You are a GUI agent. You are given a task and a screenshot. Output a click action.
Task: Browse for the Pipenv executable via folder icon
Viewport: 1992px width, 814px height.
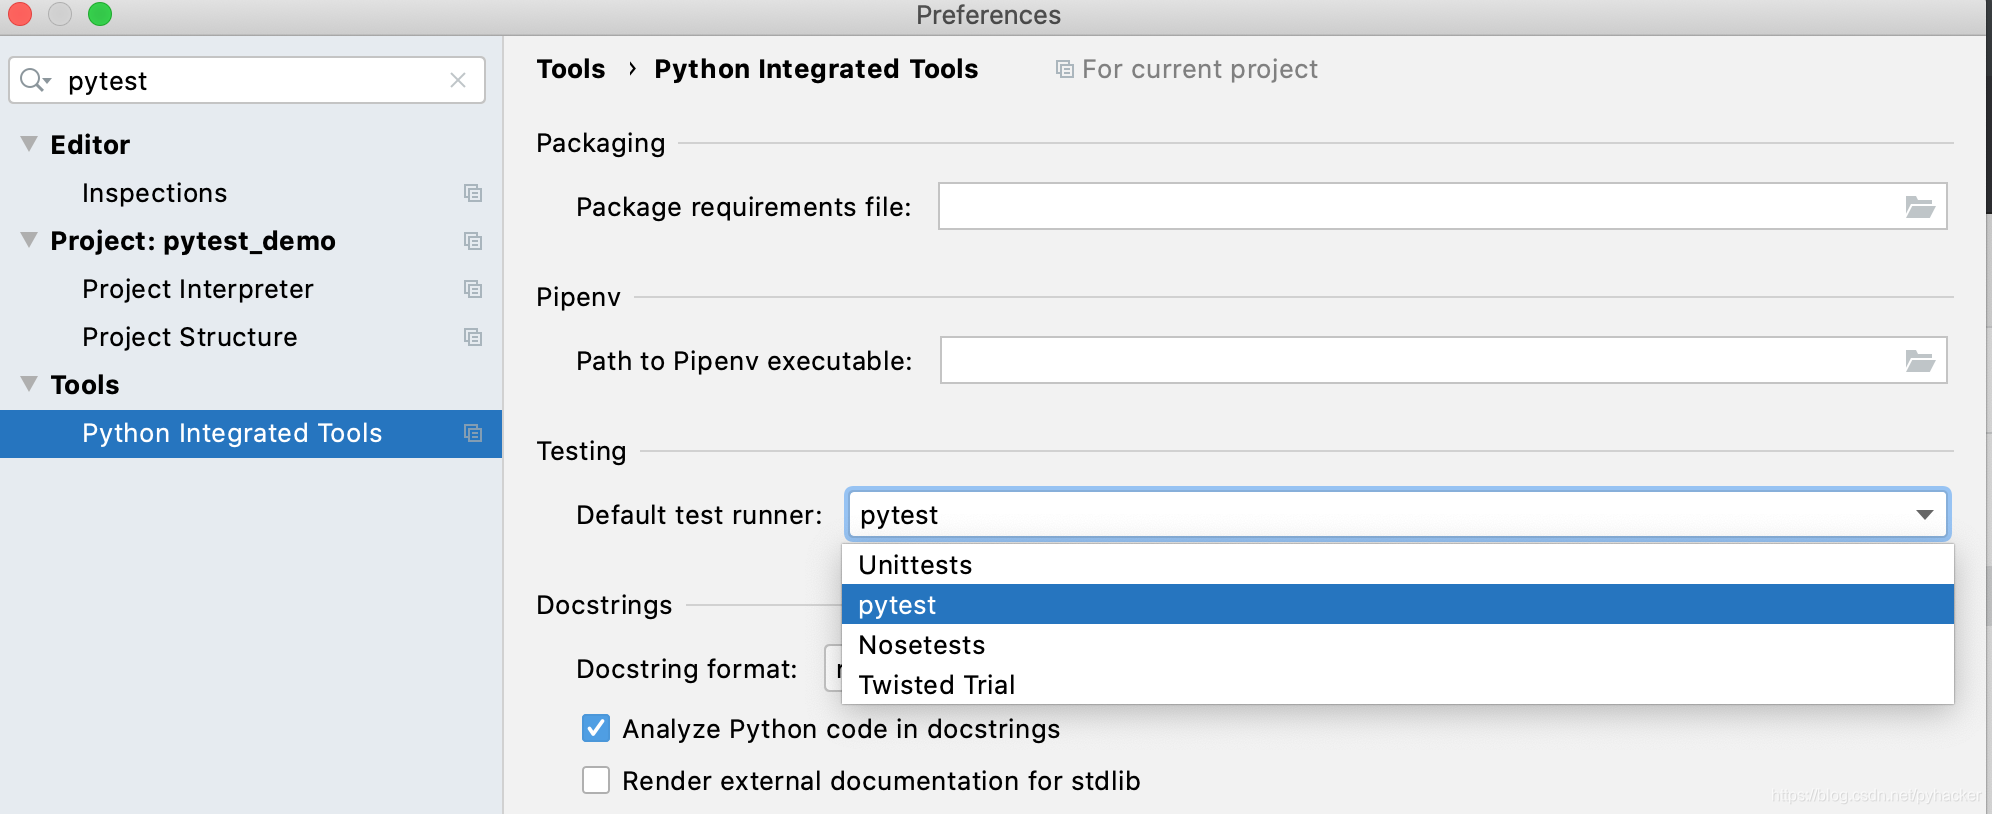click(1919, 361)
